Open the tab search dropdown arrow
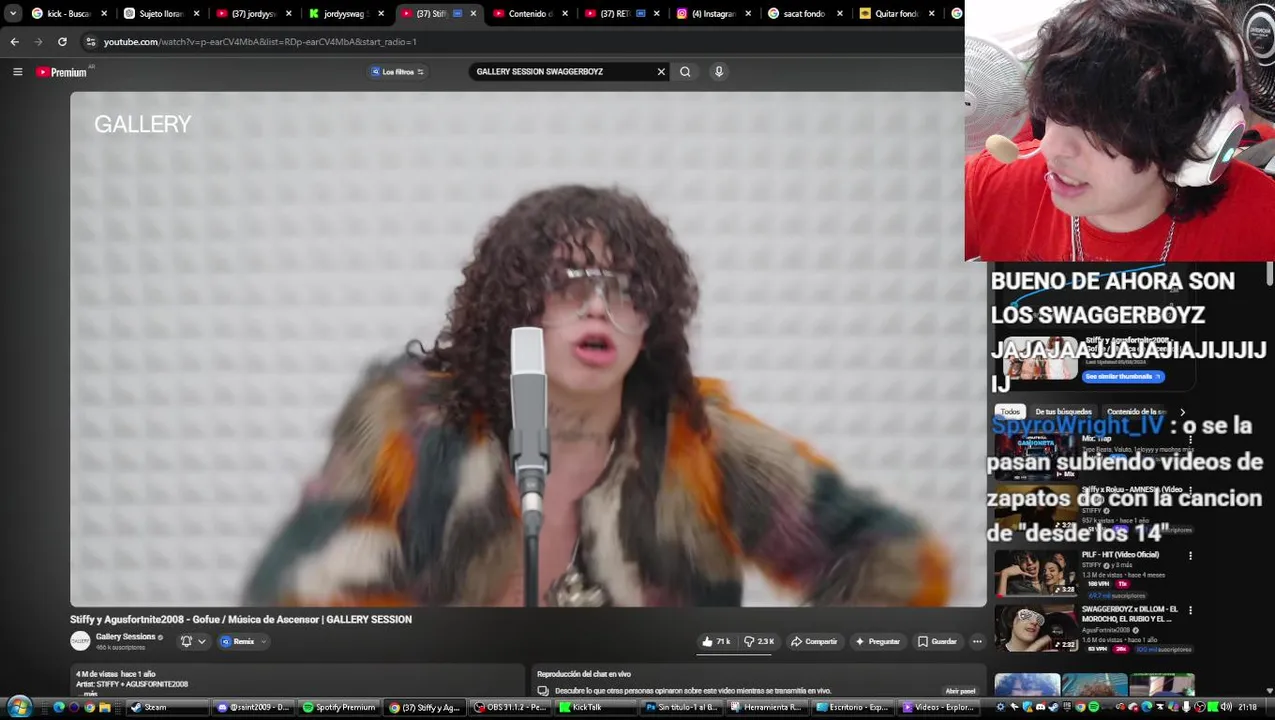The width and height of the screenshot is (1275, 720). 13,14
